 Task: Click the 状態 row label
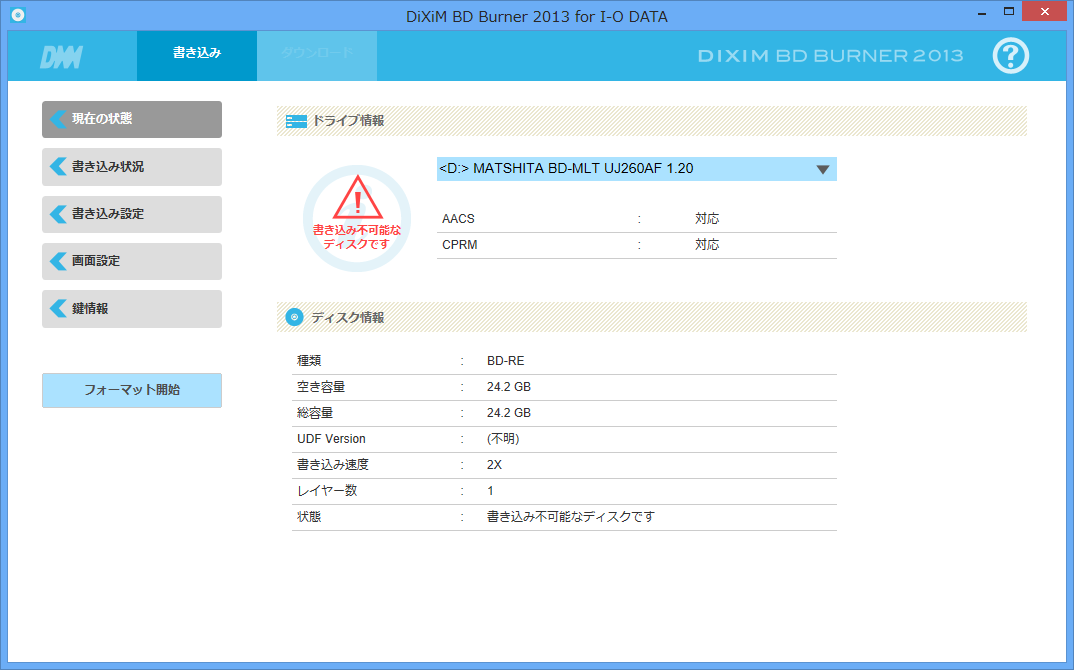(x=309, y=517)
